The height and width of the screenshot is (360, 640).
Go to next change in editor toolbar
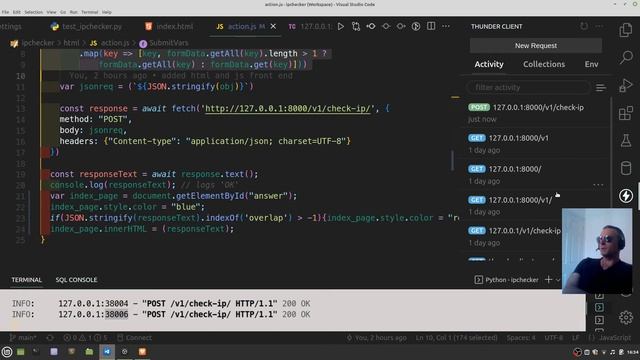(401, 27)
